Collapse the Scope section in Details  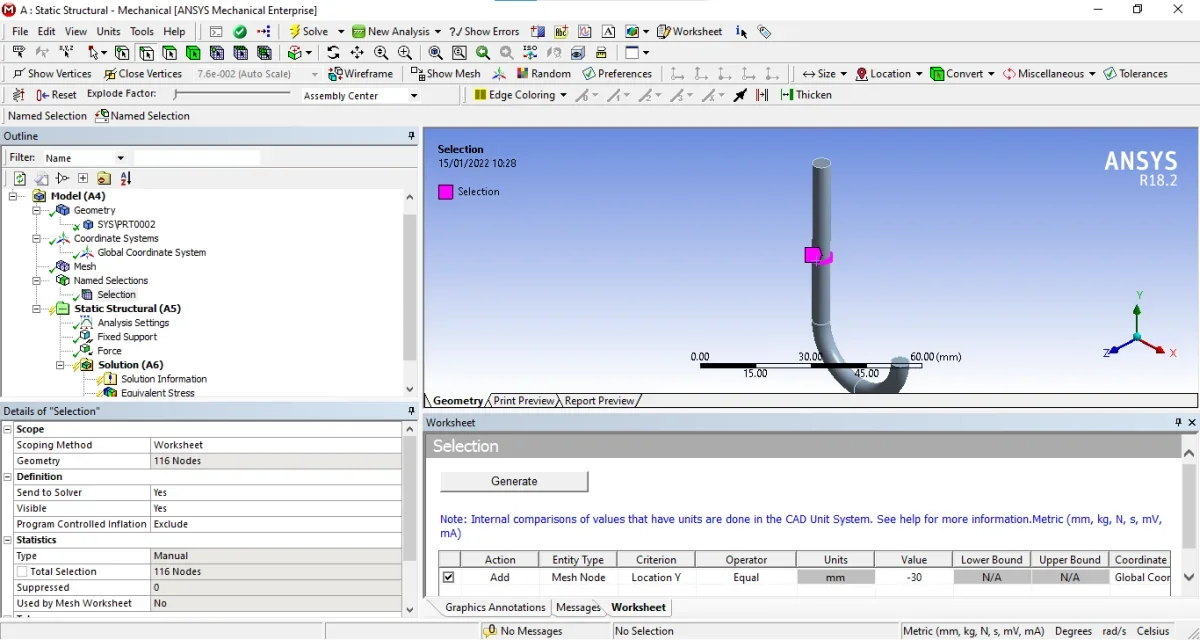[x=7, y=429]
